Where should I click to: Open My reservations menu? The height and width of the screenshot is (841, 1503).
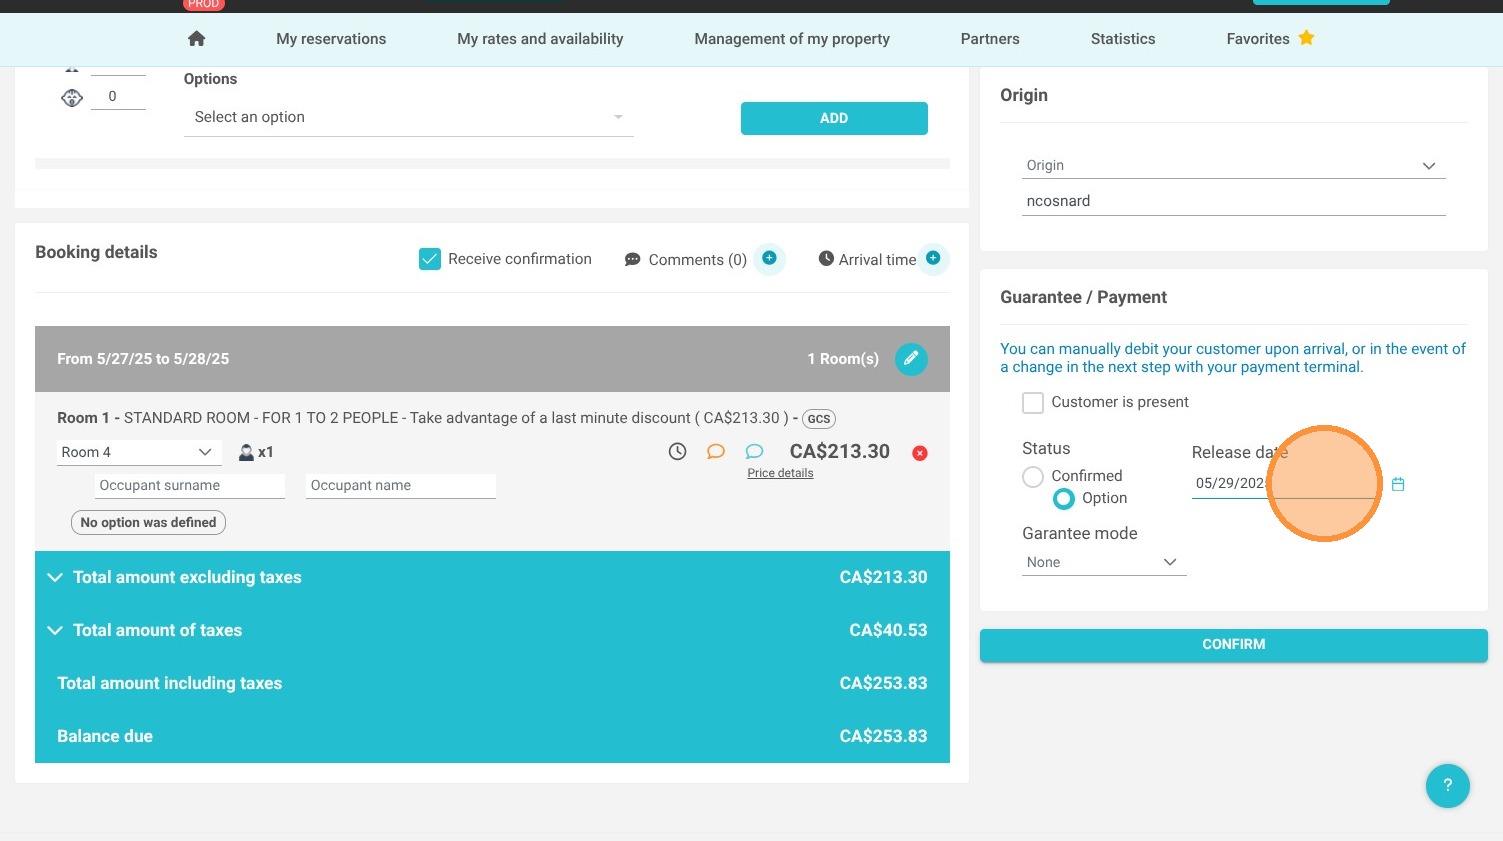pyautogui.click(x=331, y=39)
